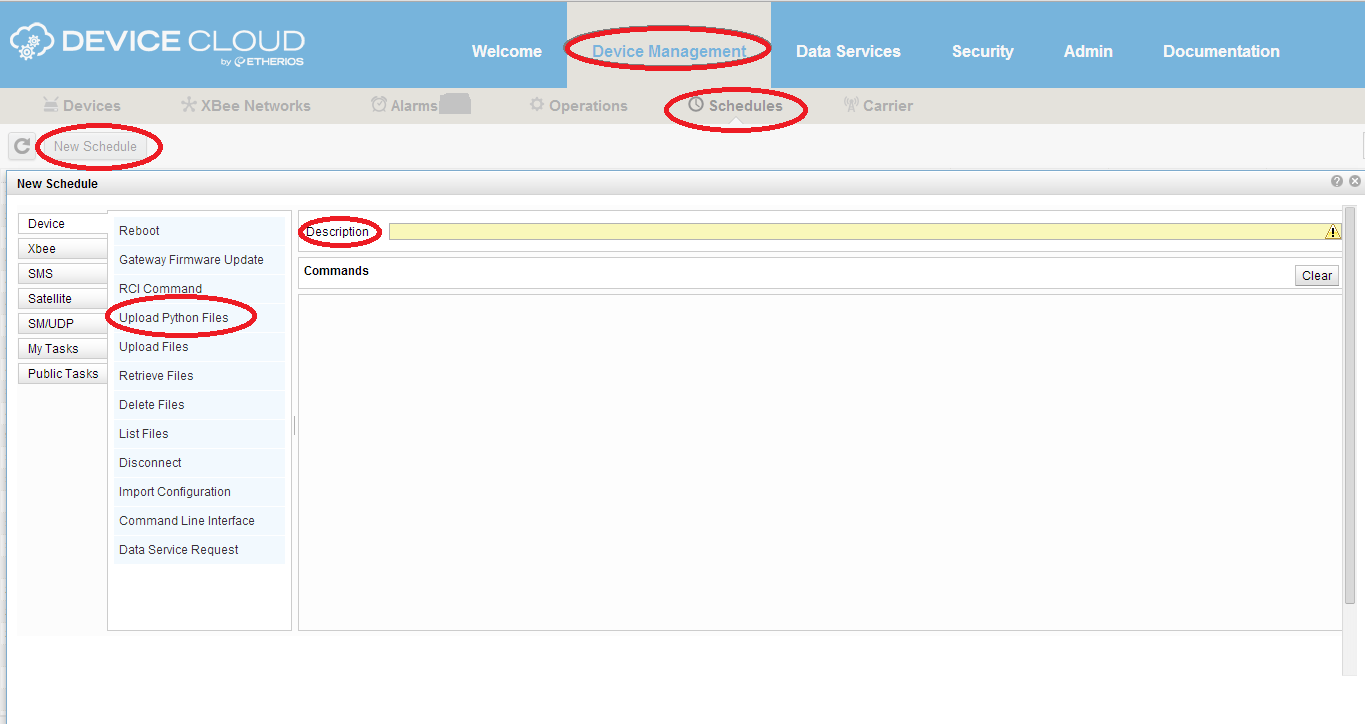Select the Xbee task category
Viewport: 1365px width, 724px height.
tap(62, 249)
